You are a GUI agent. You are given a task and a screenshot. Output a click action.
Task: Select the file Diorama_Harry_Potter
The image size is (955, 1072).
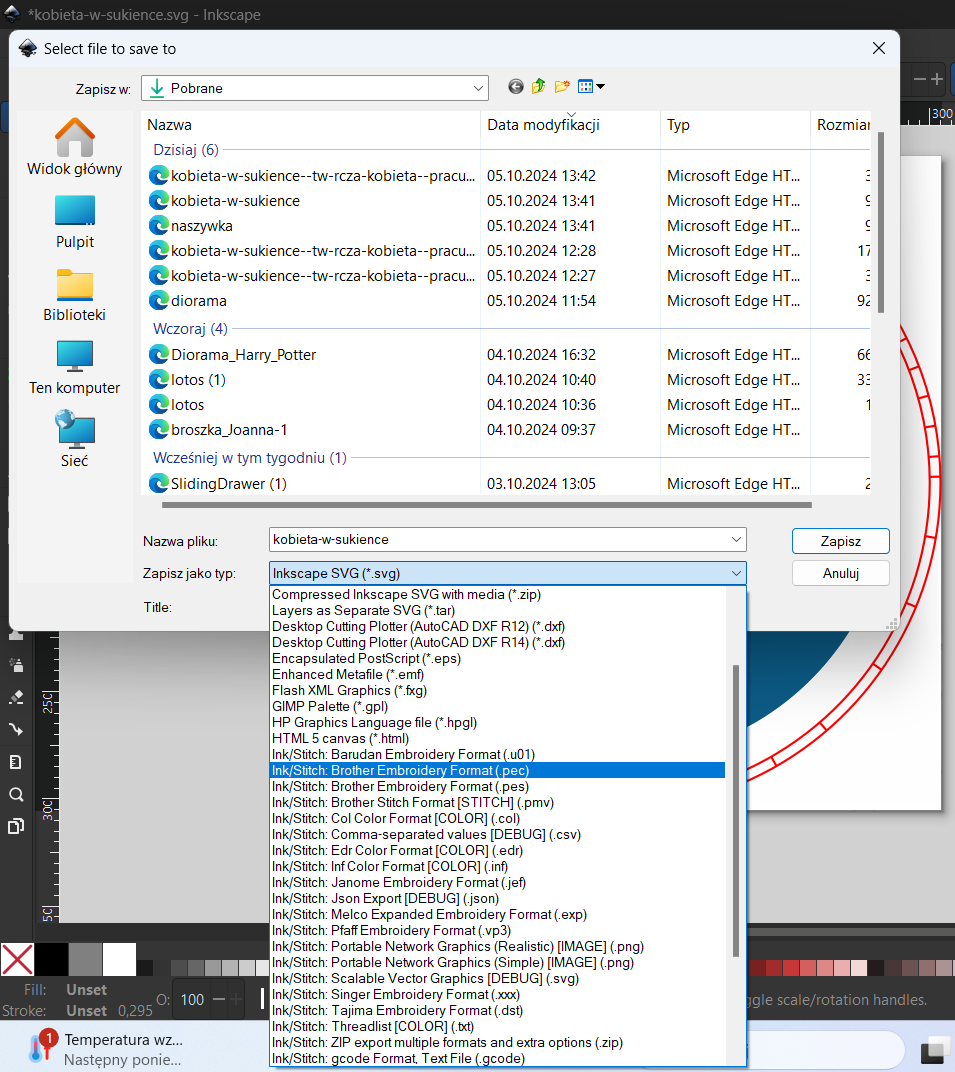tap(243, 355)
